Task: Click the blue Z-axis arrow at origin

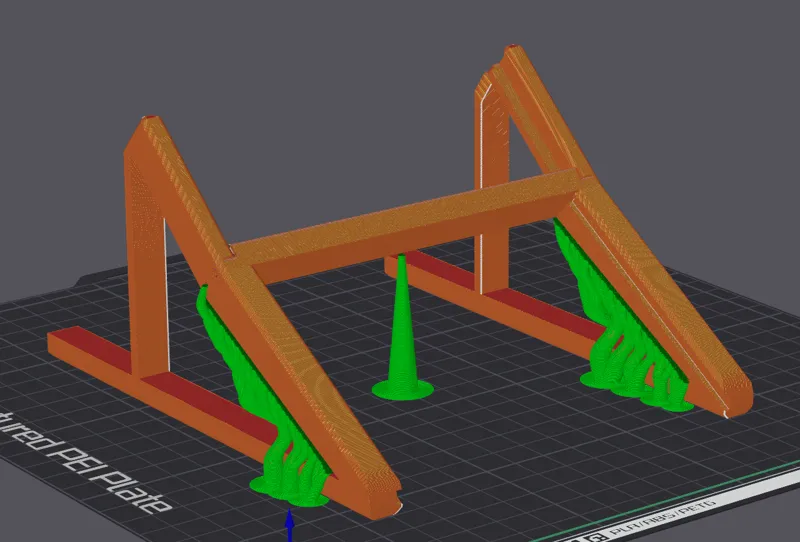Action: 289,524
